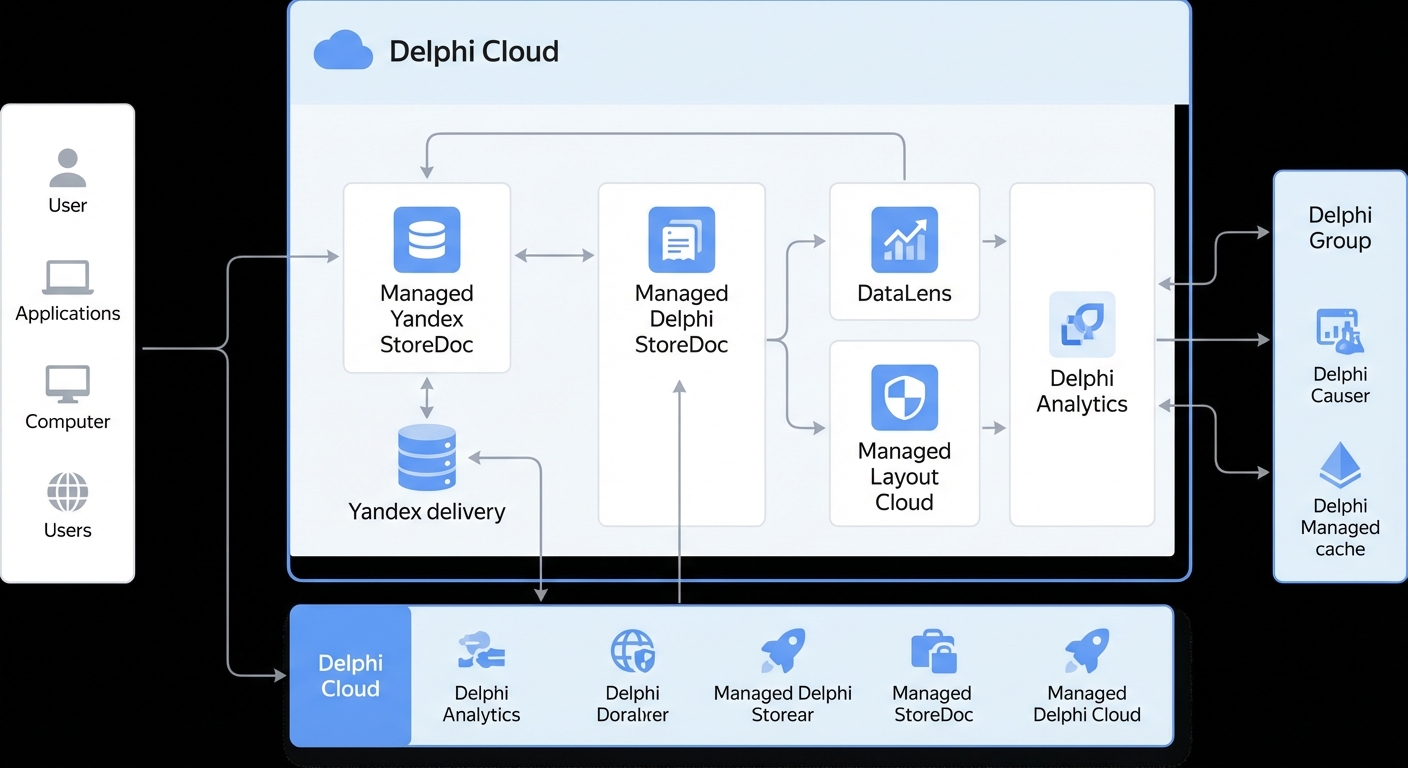Select the "Managed Layout Cloud" label
Image resolution: width=1408 pixels, height=768 pixels.
click(x=905, y=476)
